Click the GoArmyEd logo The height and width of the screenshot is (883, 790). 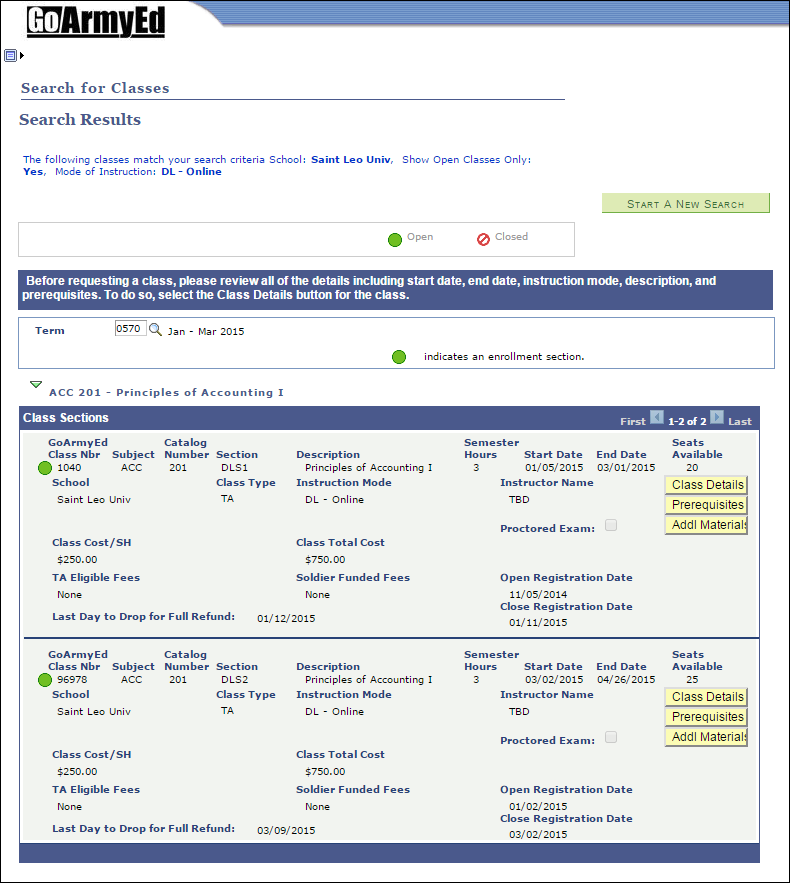pos(96,22)
